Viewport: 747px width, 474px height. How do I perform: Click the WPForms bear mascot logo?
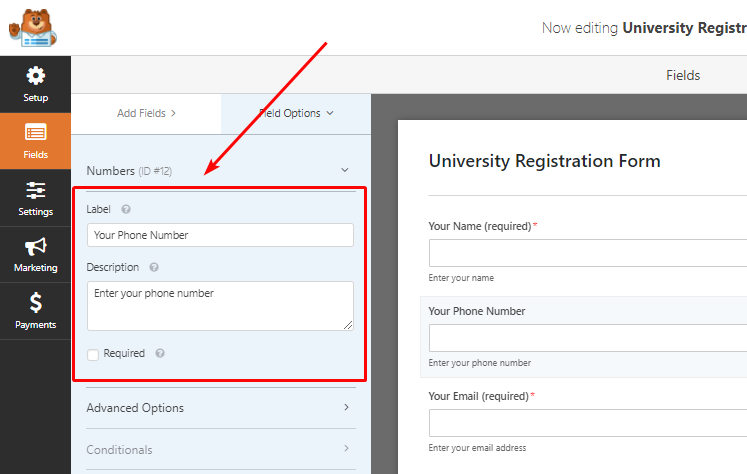pos(33,27)
